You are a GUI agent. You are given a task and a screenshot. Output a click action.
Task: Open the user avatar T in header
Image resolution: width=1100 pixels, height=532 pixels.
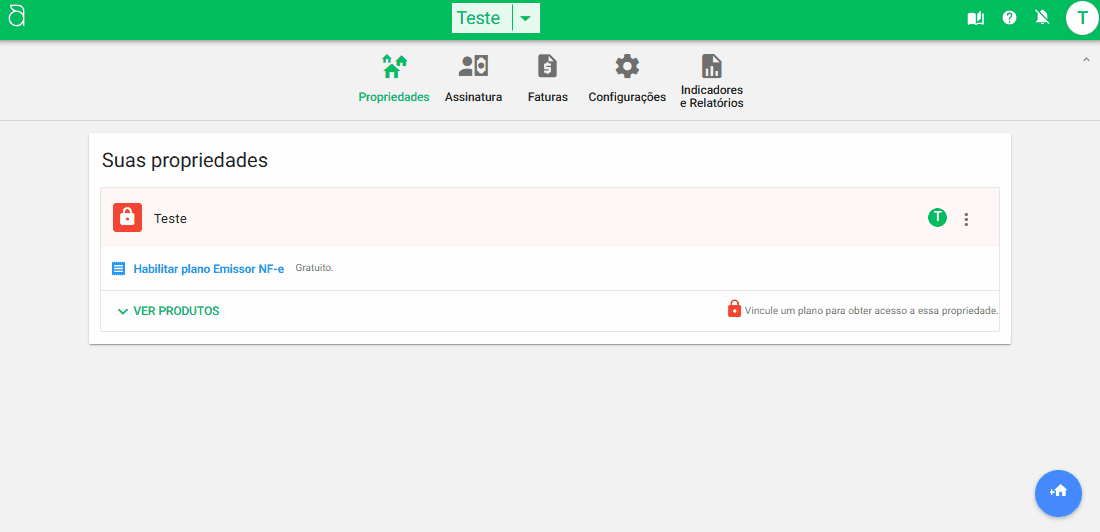(x=1082, y=18)
